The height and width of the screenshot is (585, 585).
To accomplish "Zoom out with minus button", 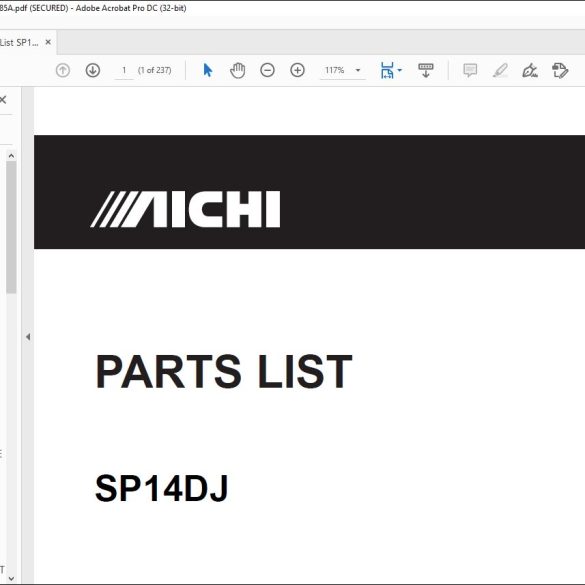I will pyautogui.click(x=267, y=70).
